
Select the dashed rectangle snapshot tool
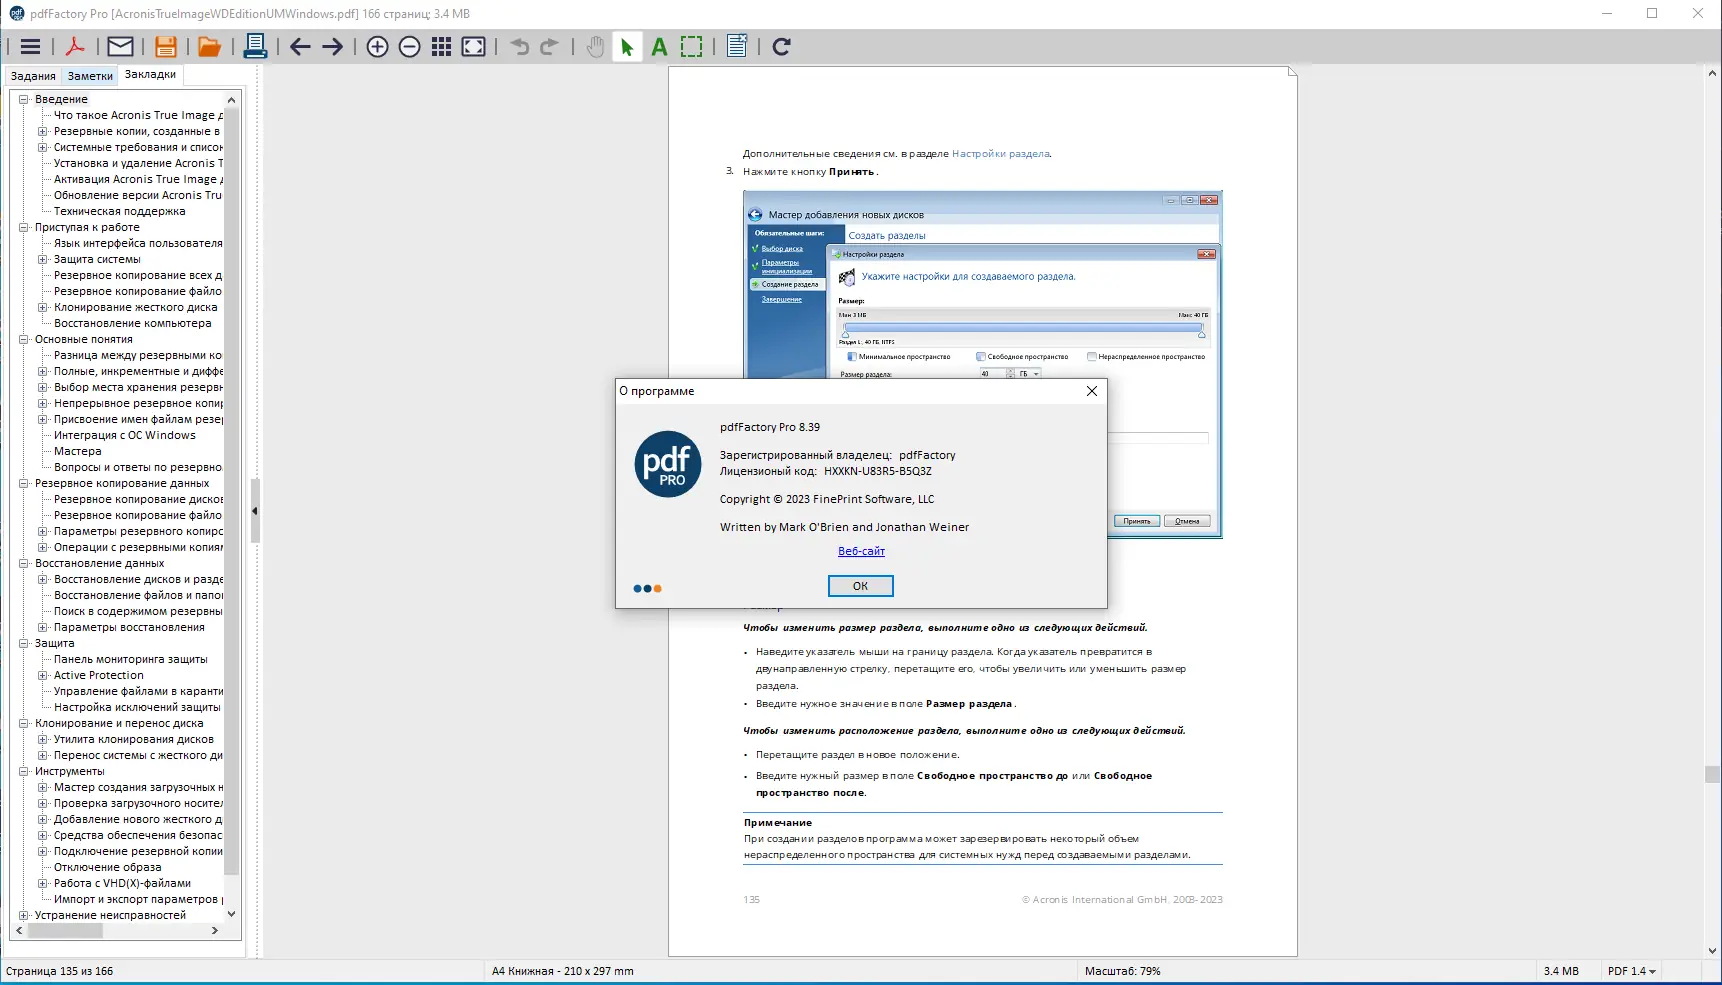(691, 47)
